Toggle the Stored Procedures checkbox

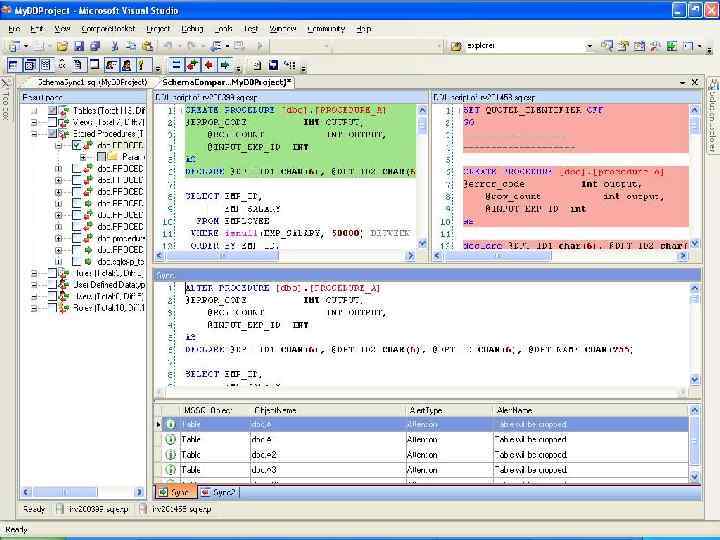pos(52,134)
